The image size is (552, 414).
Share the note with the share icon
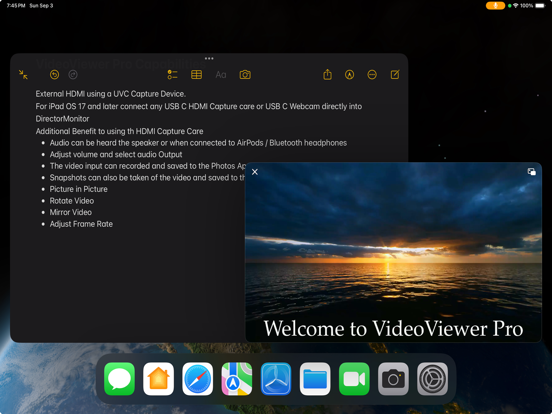click(x=327, y=74)
